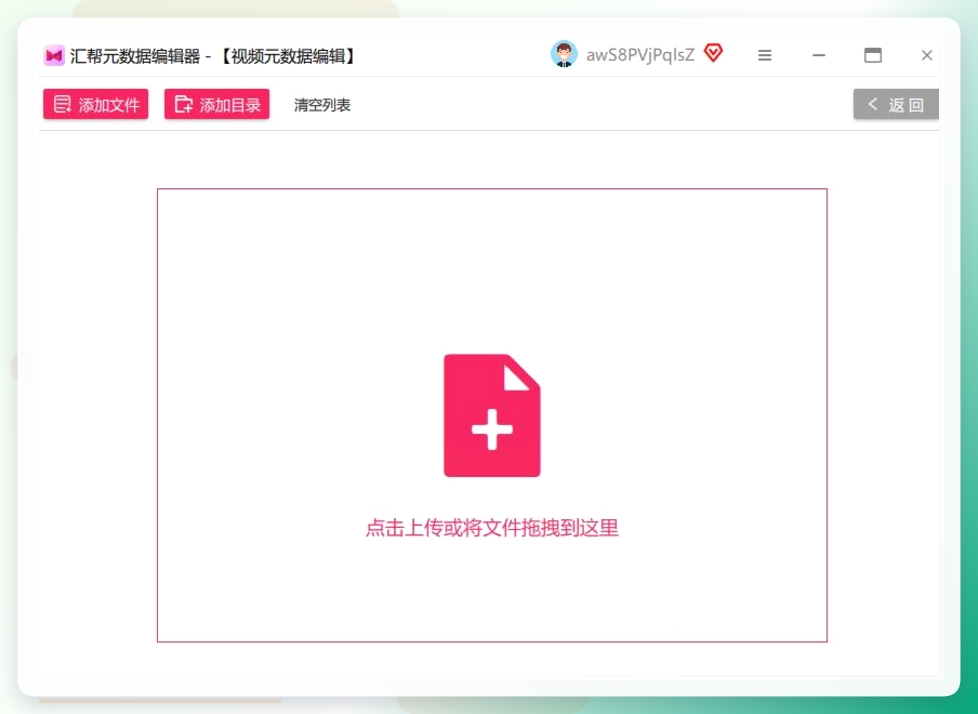The width and height of the screenshot is (978, 714).
Task: Click the app logo in title bar
Action: pyautogui.click(x=54, y=55)
